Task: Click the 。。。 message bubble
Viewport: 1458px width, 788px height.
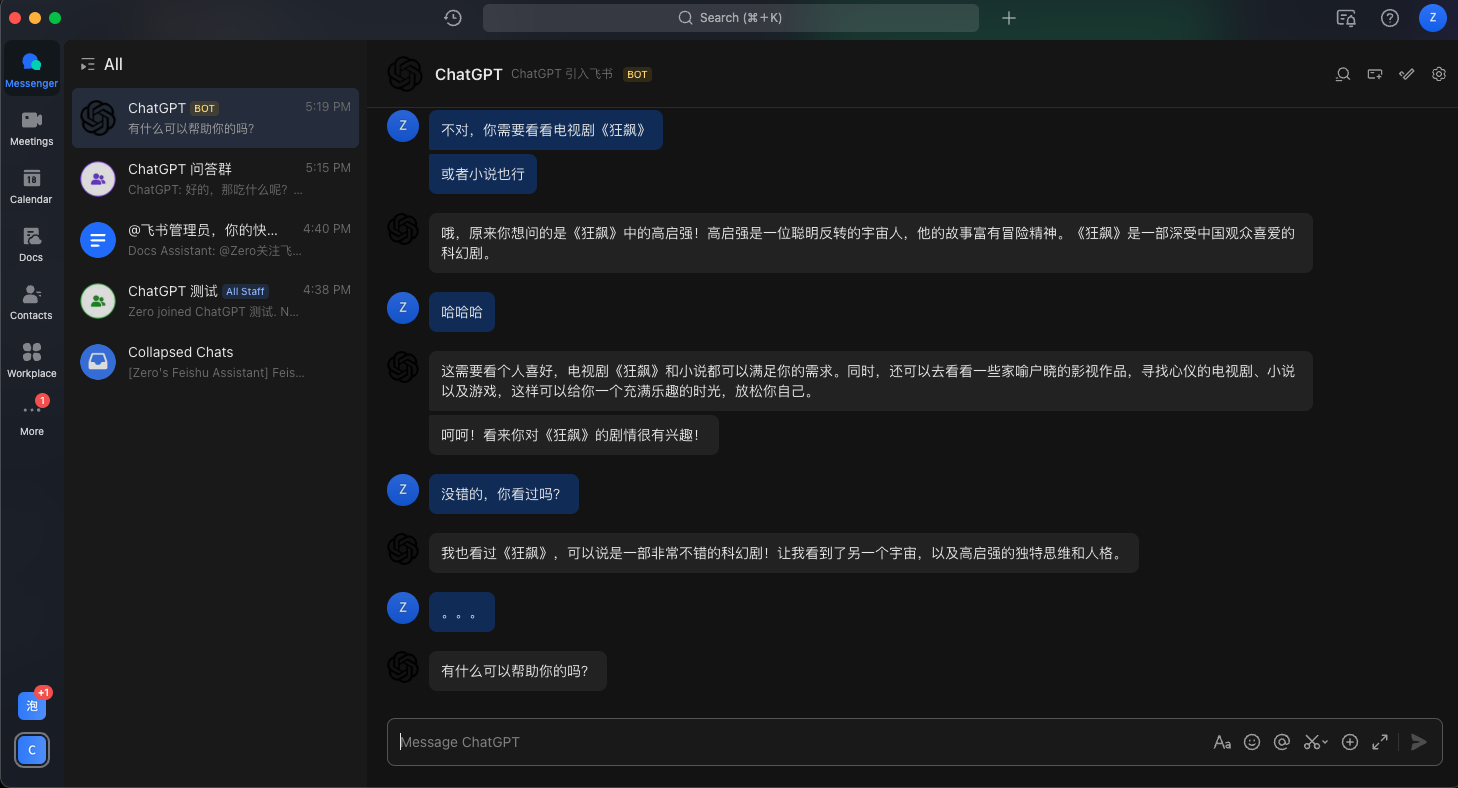Action: [x=462, y=612]
